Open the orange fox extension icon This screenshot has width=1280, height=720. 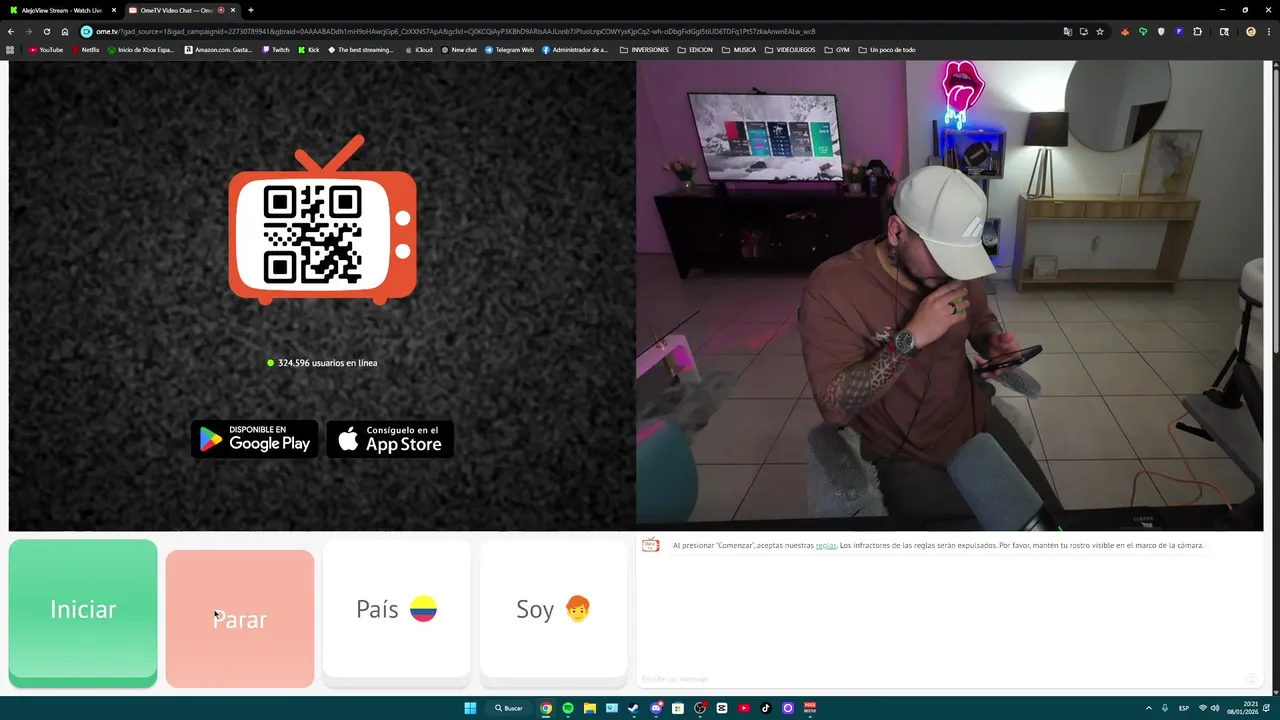pyautogui.click(x=1125, y=32)
